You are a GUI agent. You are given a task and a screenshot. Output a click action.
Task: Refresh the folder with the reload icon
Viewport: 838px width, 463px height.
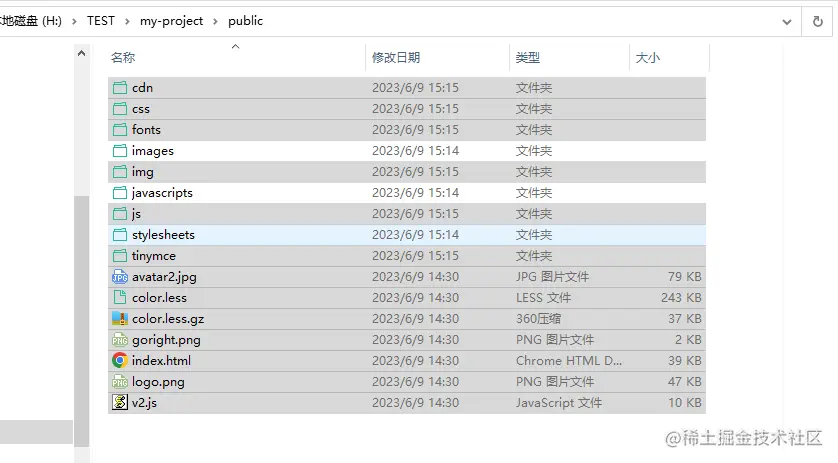pos(817,21)
